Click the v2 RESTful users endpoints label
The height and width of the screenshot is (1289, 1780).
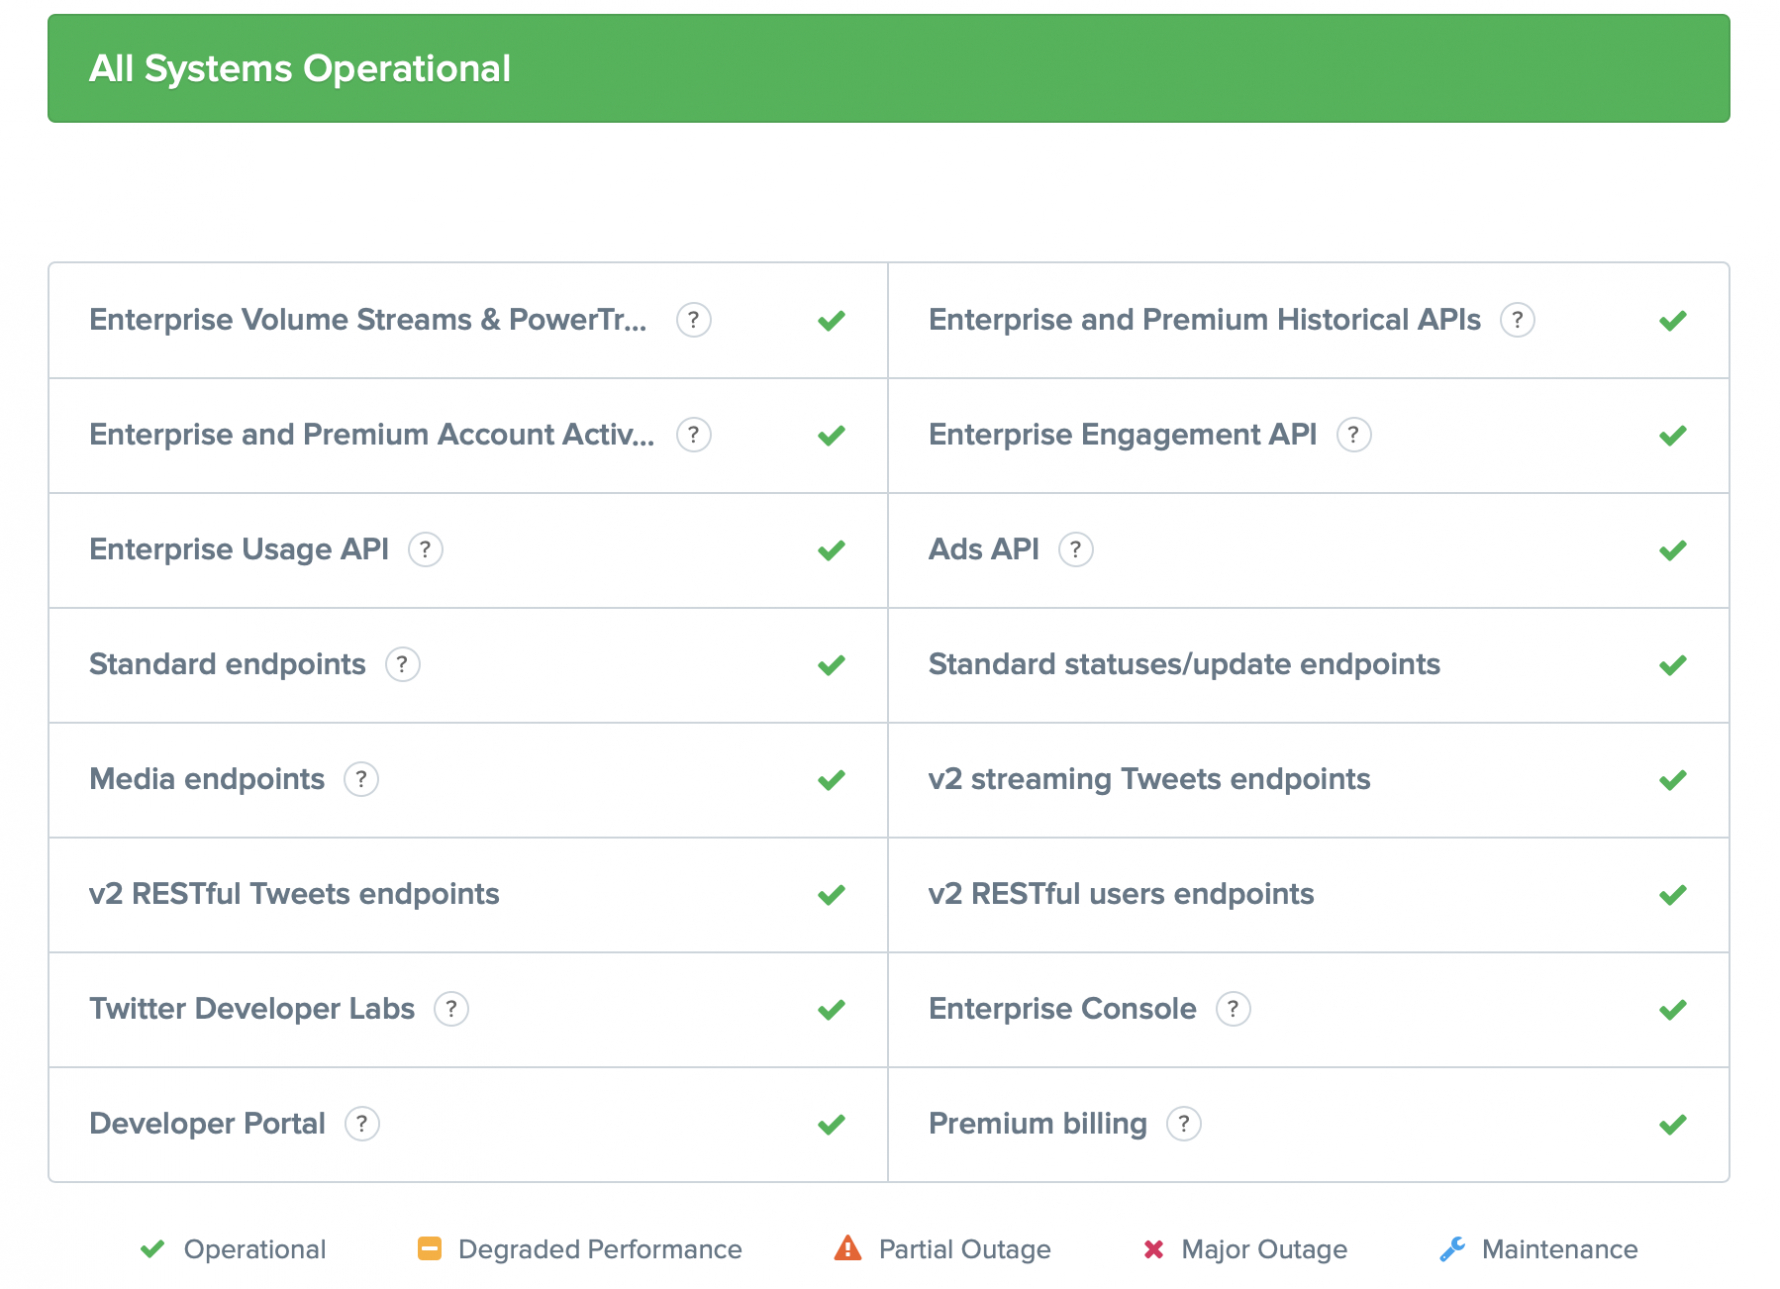coord(1121,894)
